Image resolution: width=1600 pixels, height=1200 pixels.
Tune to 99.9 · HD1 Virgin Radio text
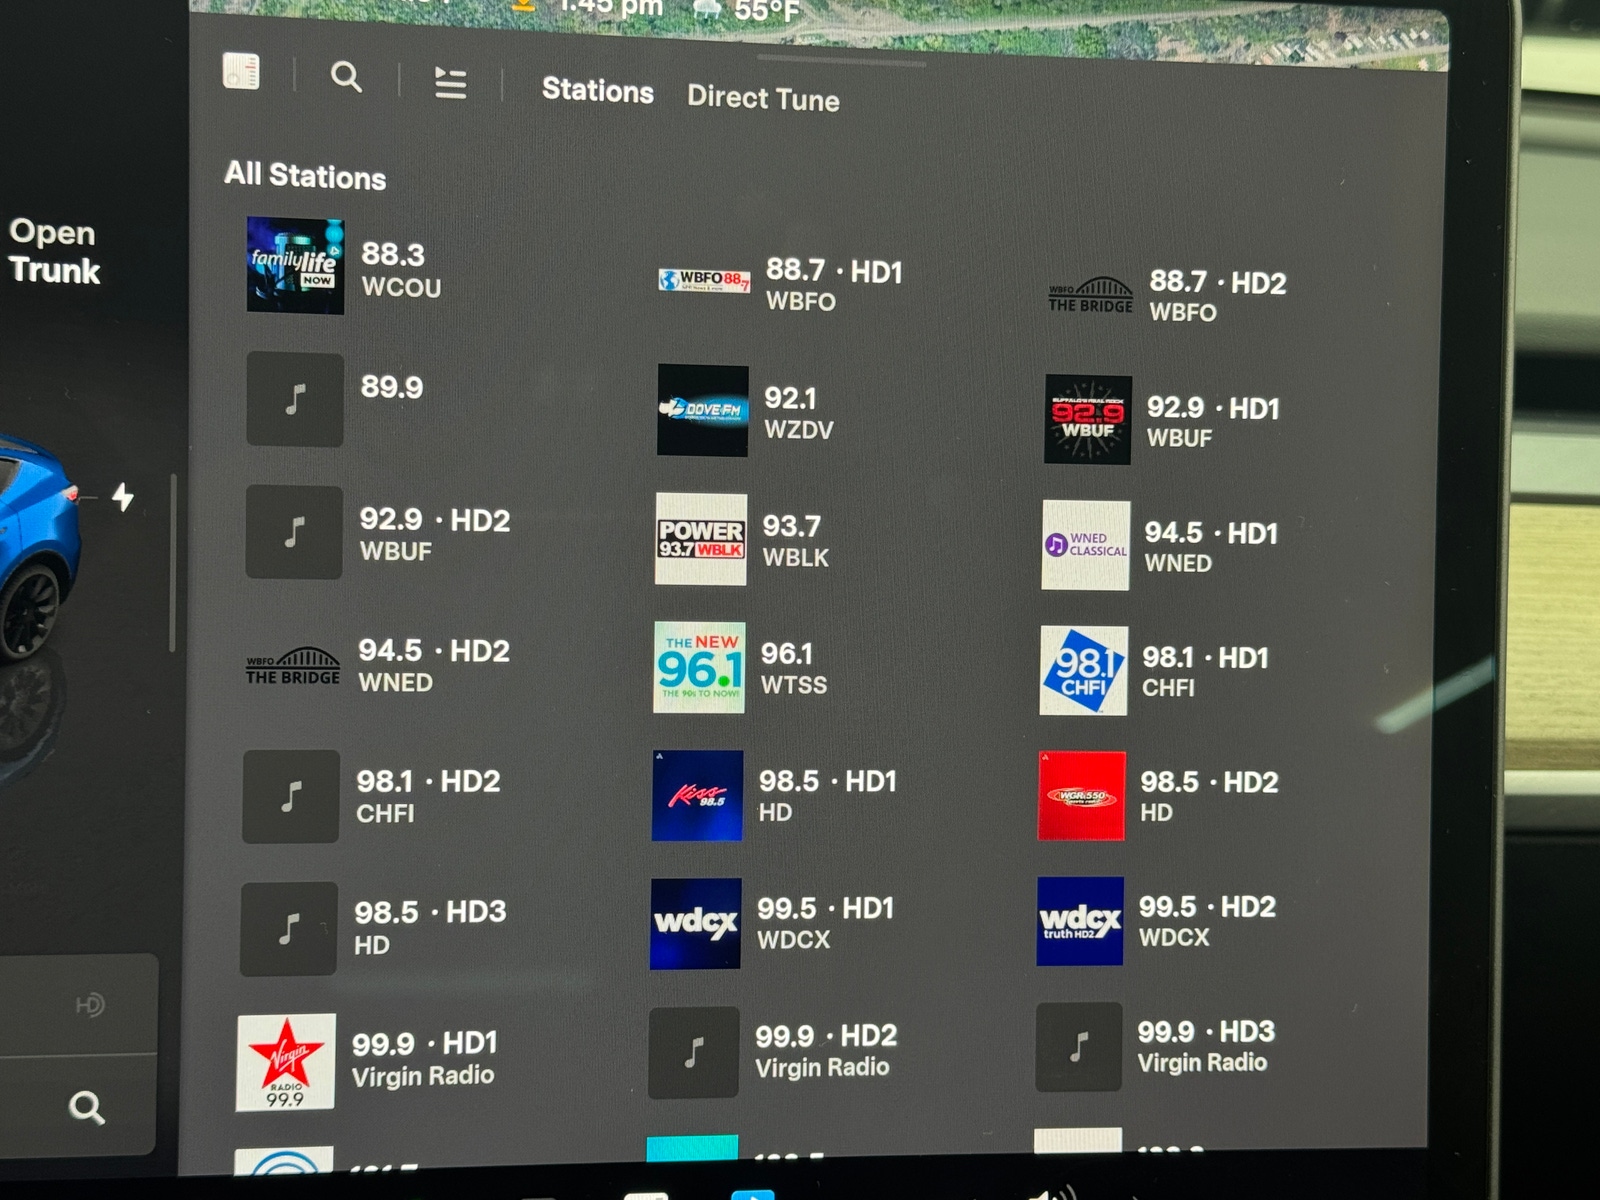click(424, 1059)
